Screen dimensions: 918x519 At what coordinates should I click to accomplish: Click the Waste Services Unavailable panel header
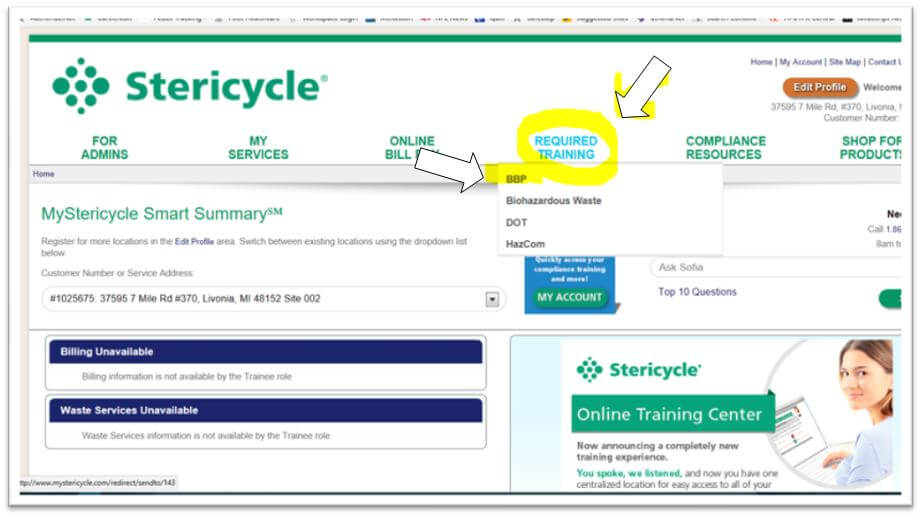click(x=266, y=410)
